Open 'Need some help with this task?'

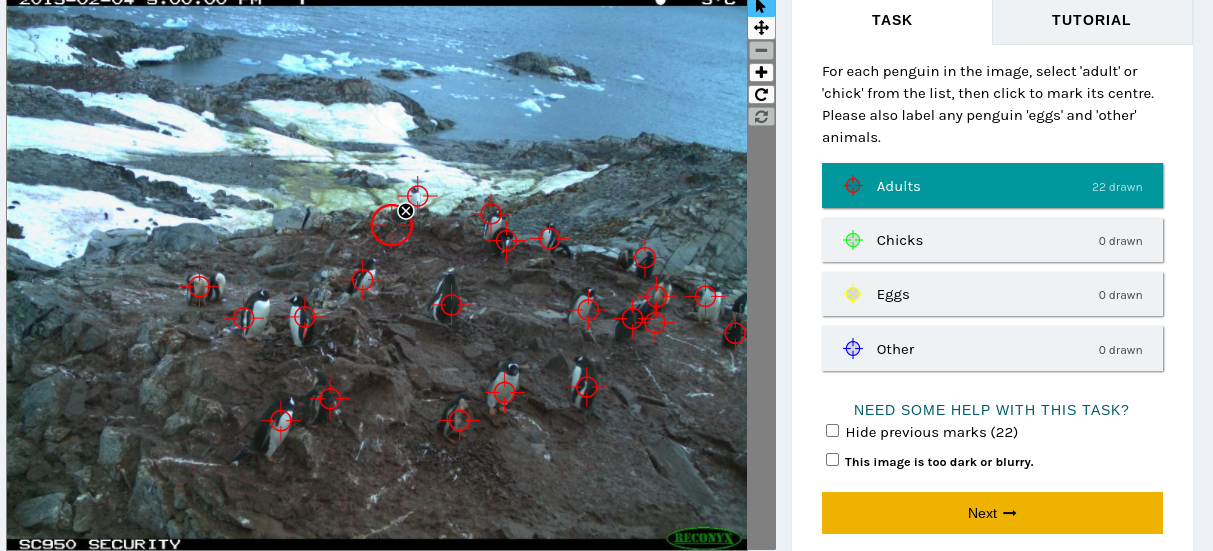click(x=991, y=410)
